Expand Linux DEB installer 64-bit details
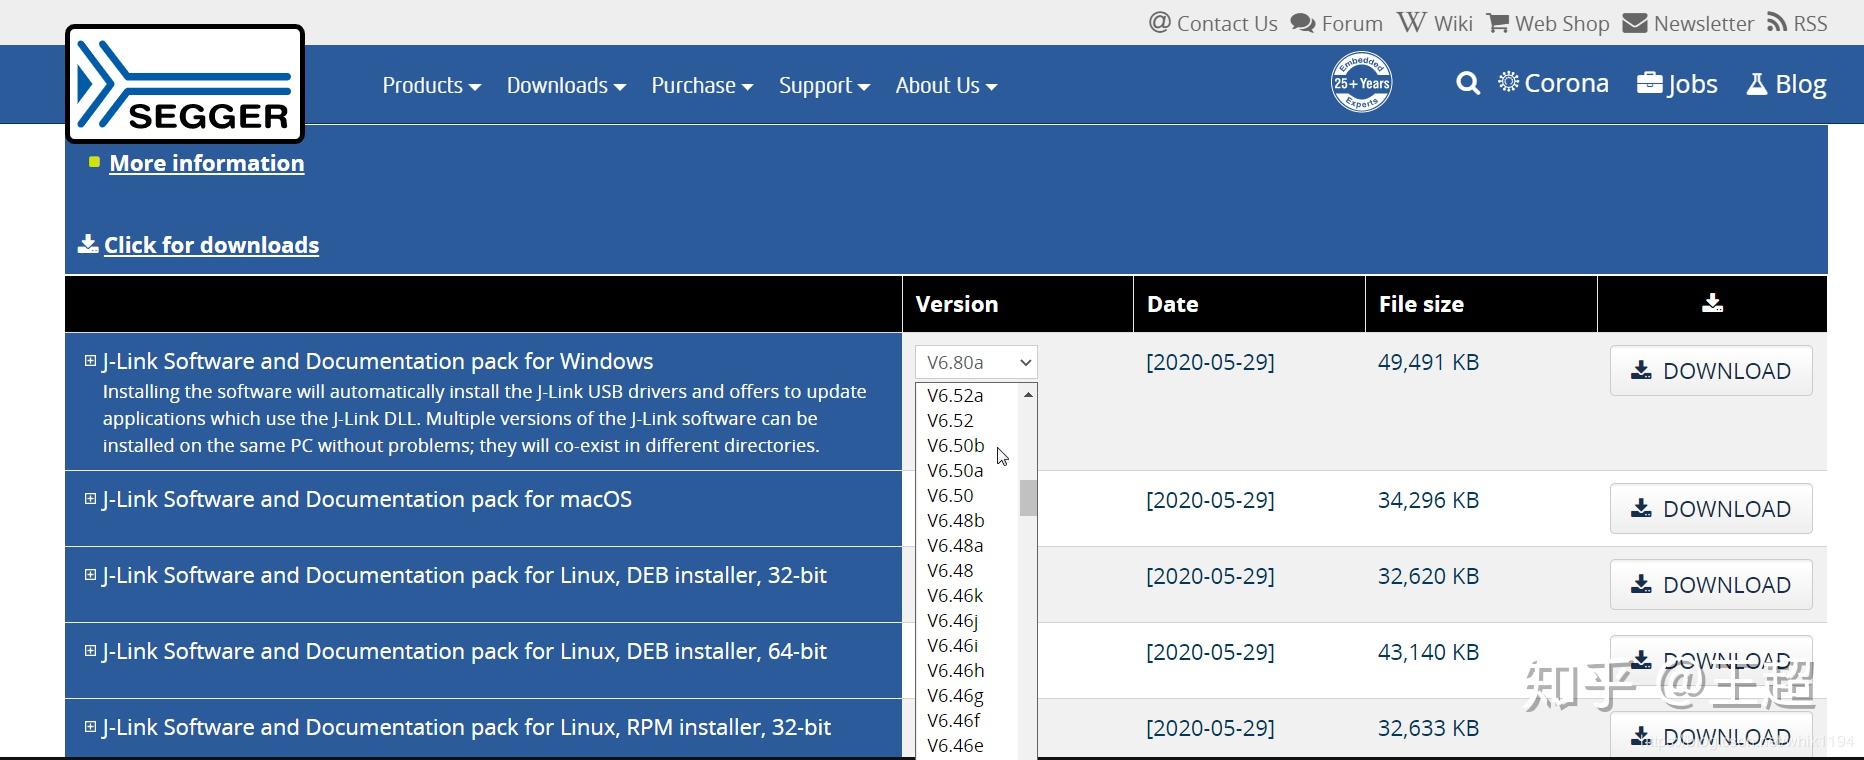 (x=90, y=651)
